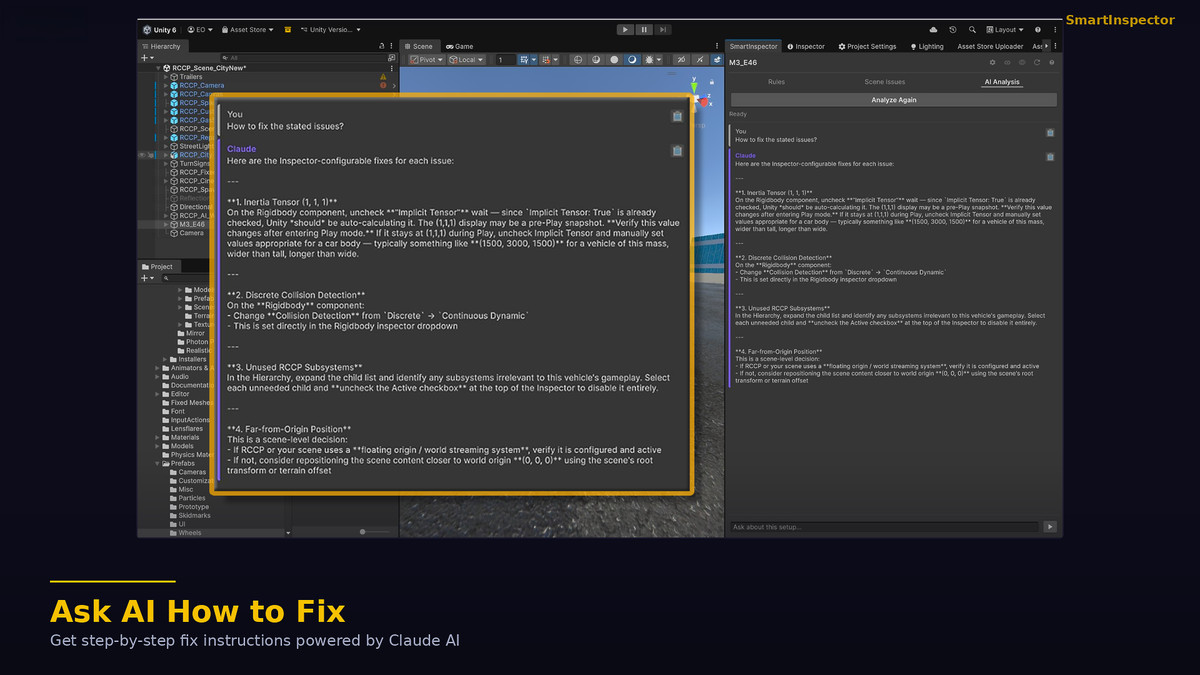Image resolution: width=1200 pixels, height=675 pixels.
Task: Open the Local handle rotation dropdown
Action: click(x=467, y=60)
